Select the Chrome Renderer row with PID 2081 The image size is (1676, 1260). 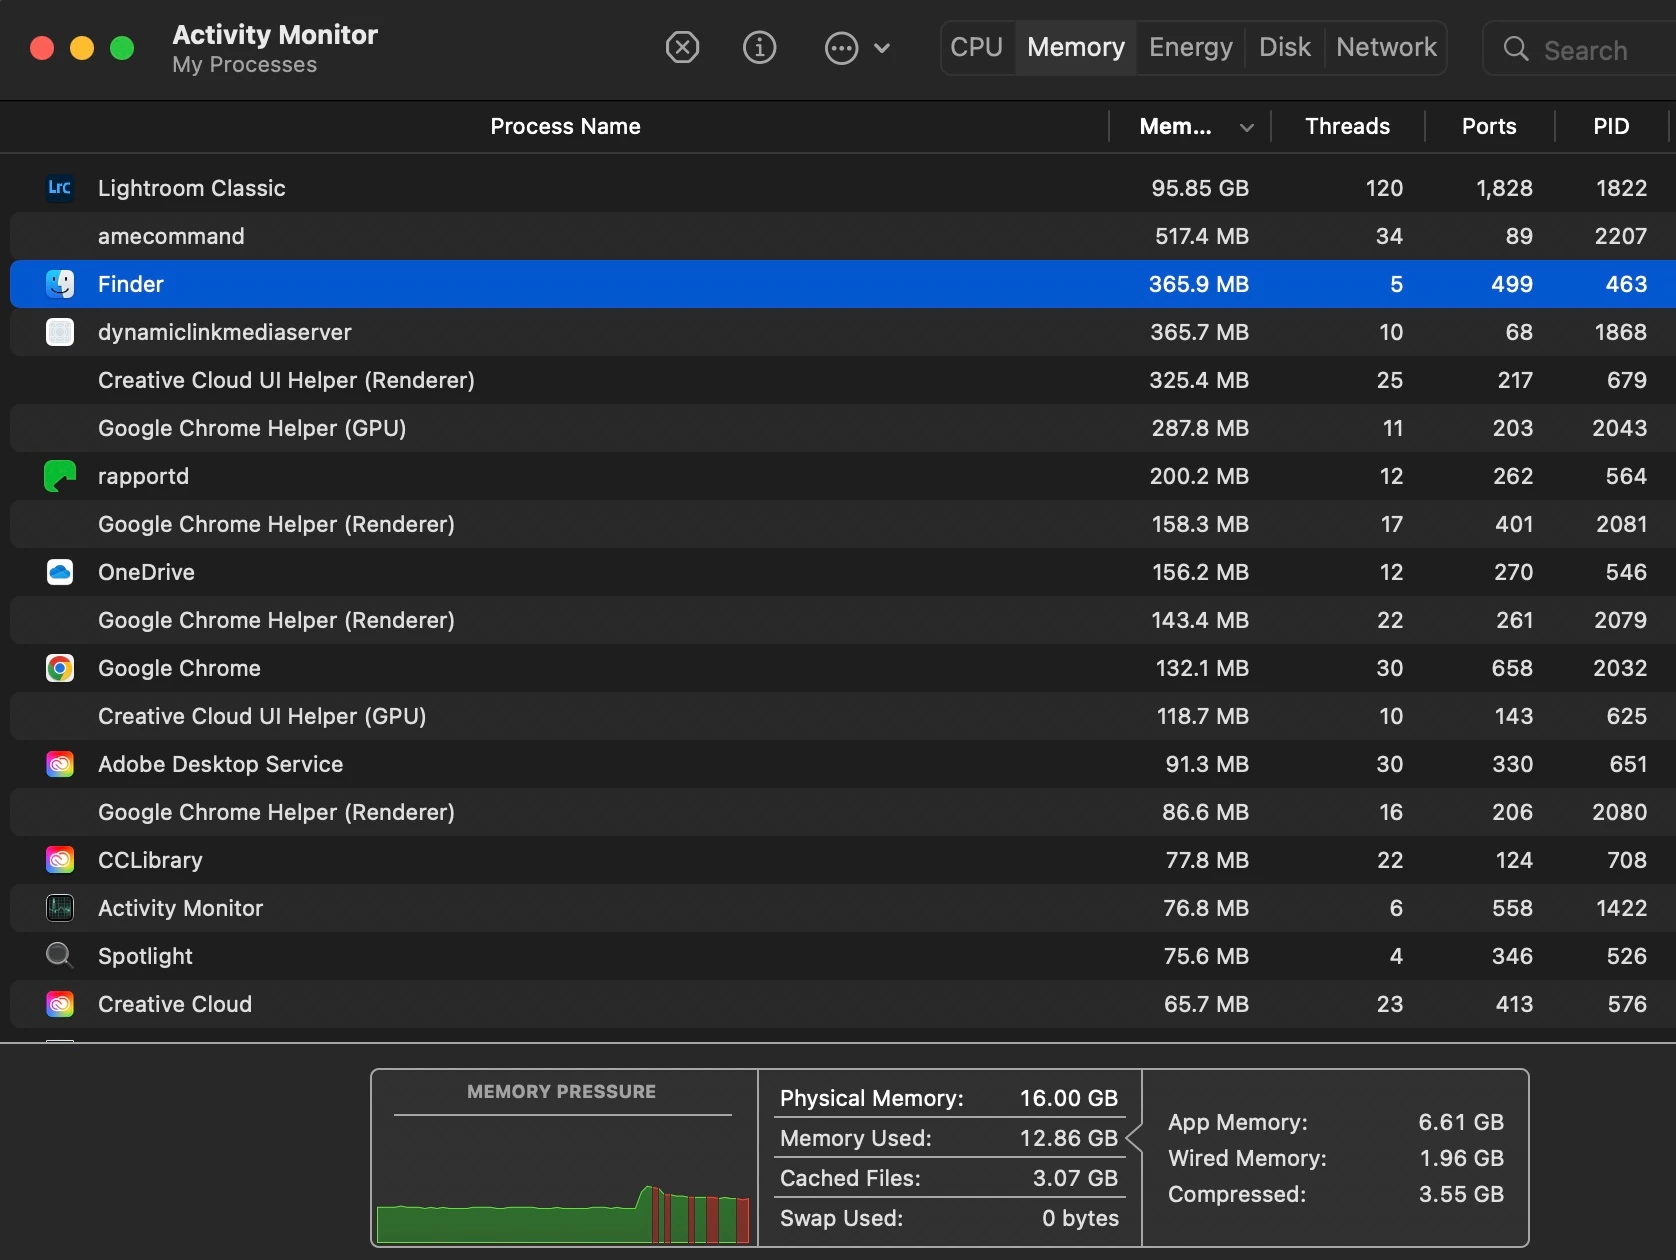(843, 524)
